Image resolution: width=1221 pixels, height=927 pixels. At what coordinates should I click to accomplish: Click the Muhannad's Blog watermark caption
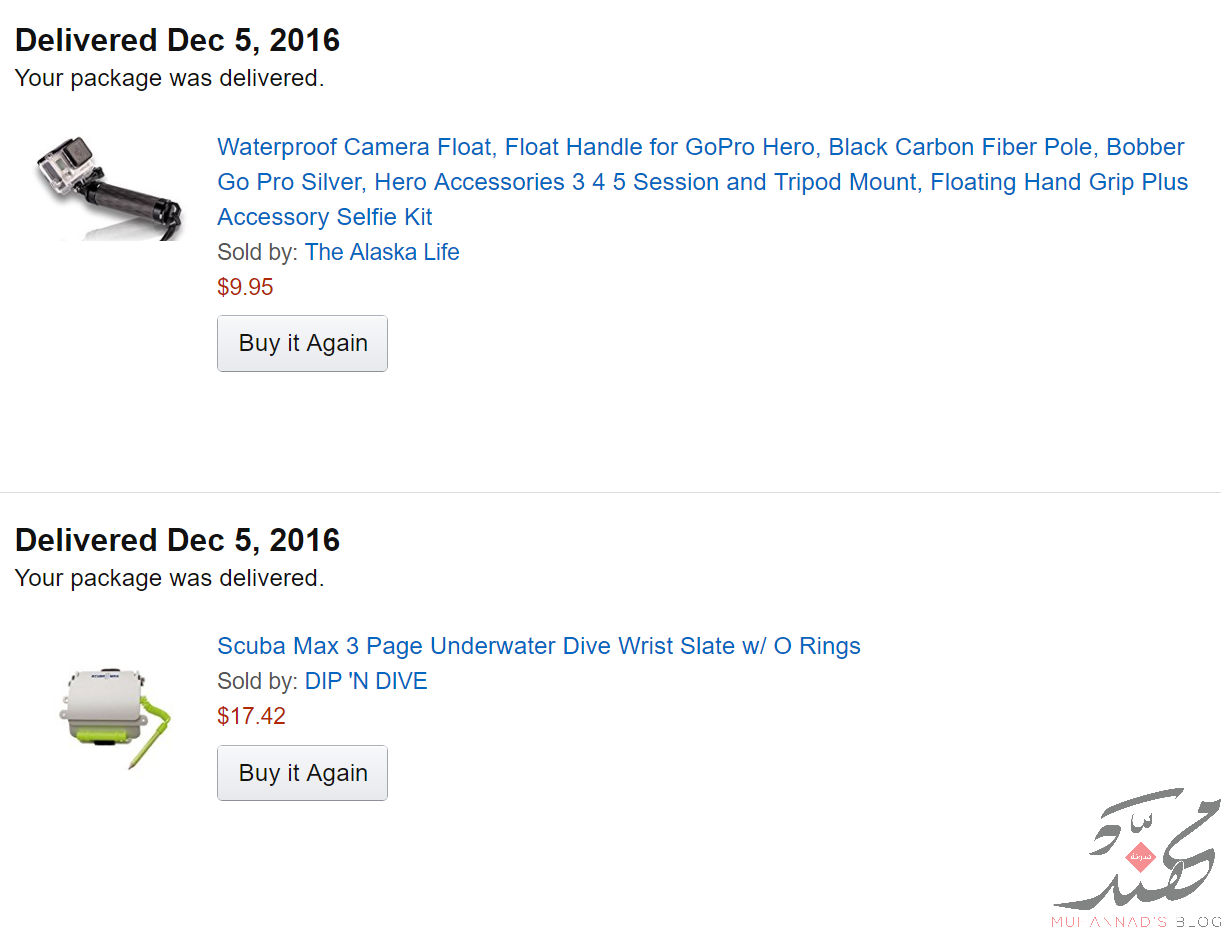(x=1136, y=920)
